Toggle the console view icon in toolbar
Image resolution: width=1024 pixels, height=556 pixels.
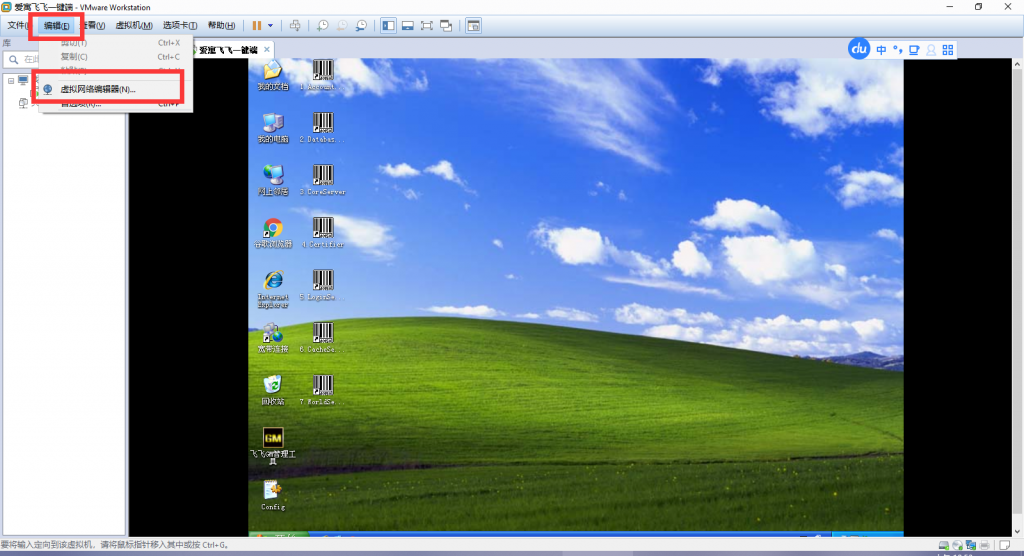pyautogui.click(x=473, y=25)
